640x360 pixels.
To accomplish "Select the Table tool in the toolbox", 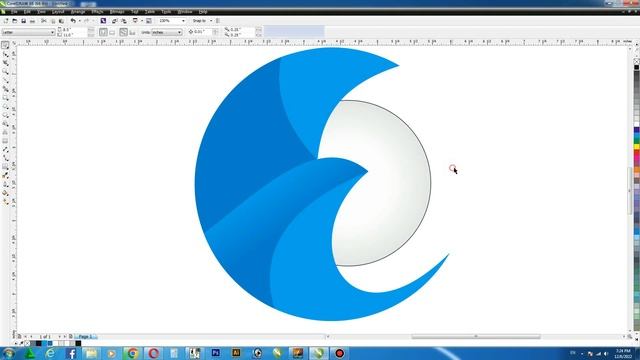I will pyautogui.click(x=5, y=141).
